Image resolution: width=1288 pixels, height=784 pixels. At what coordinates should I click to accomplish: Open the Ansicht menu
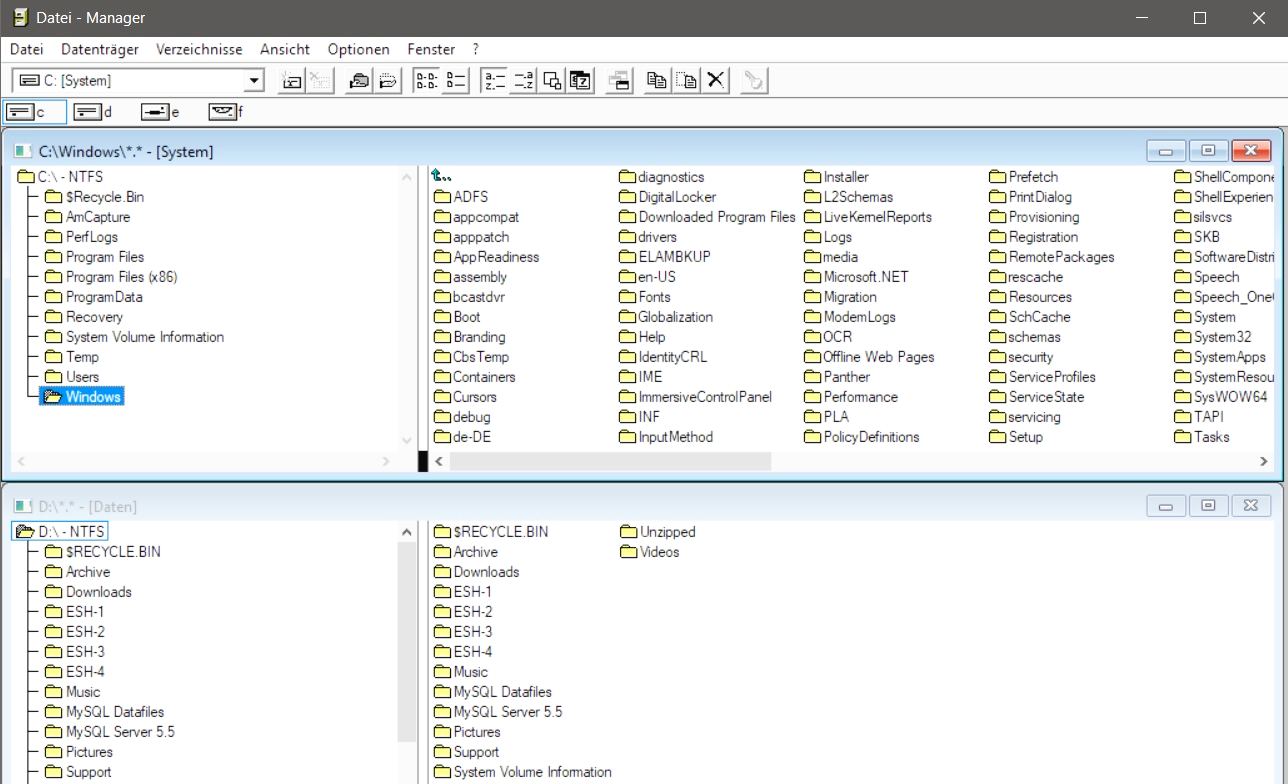[285, 49]
